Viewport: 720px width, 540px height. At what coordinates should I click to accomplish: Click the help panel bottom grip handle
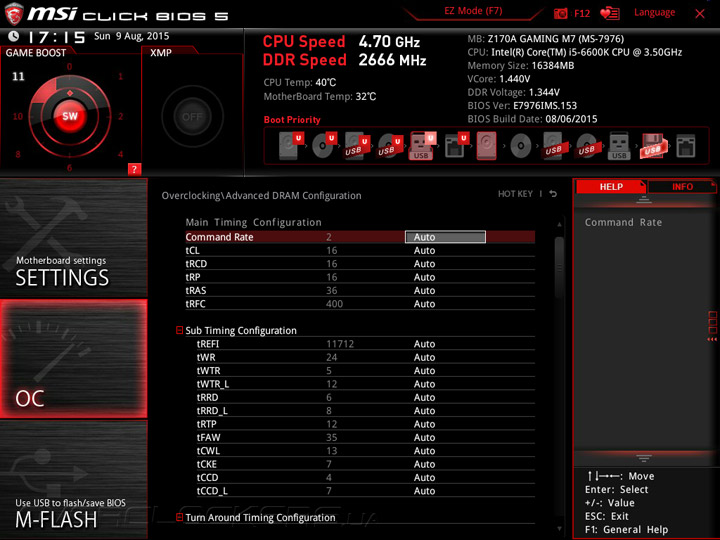pyautogui.click(x=644, y=458)
